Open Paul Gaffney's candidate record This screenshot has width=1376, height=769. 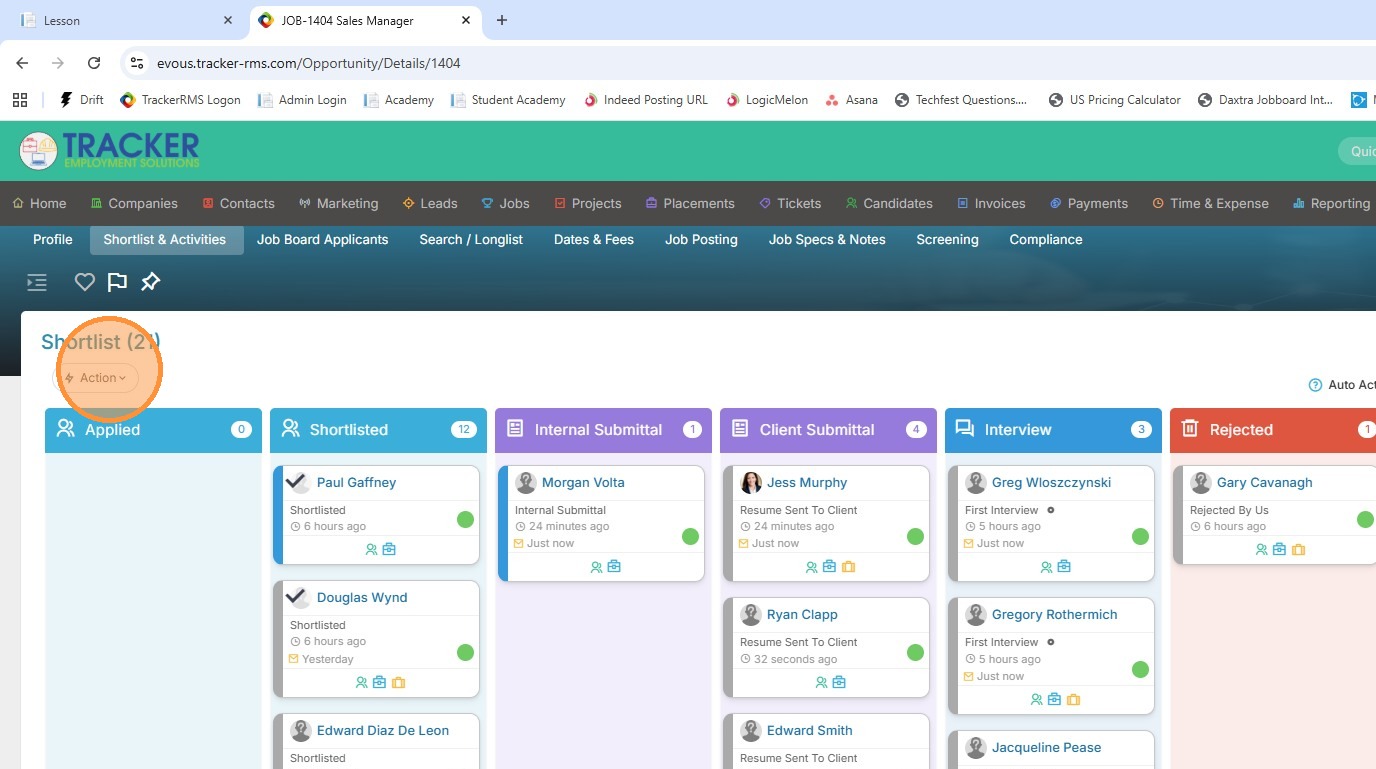(x=356, y=483)
